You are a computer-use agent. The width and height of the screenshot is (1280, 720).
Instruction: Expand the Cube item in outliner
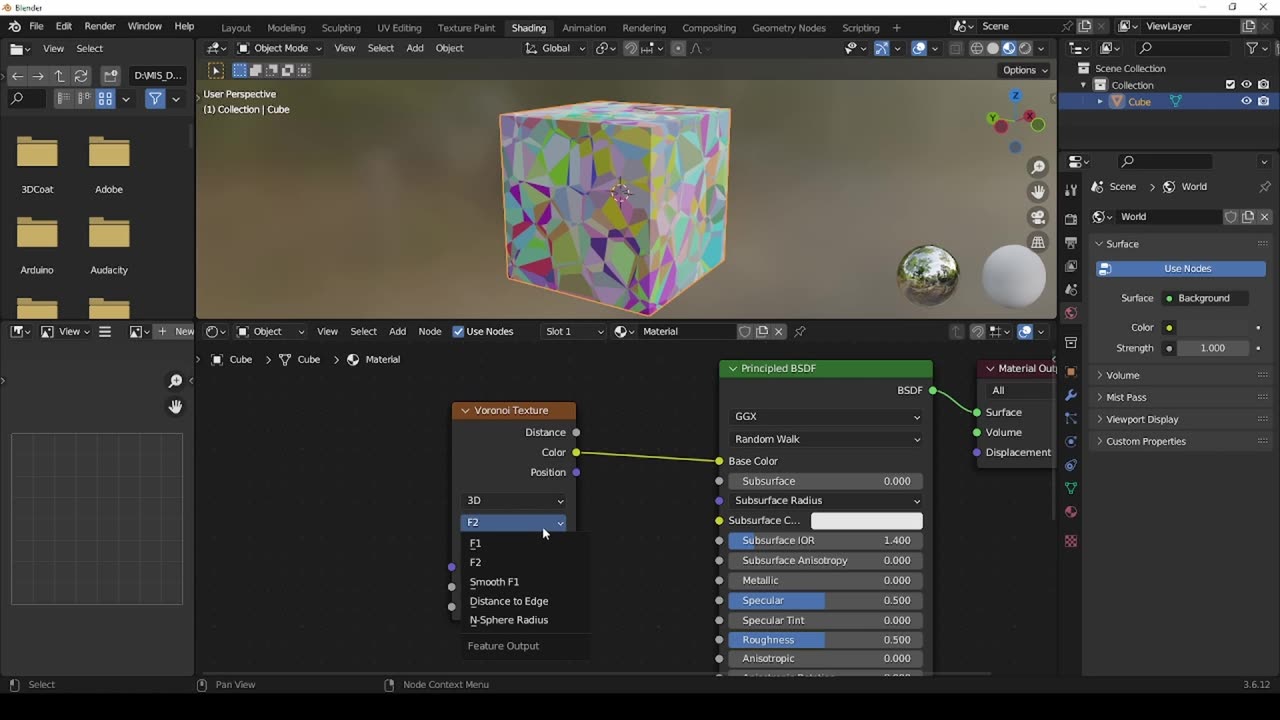tap(1100, 101)
